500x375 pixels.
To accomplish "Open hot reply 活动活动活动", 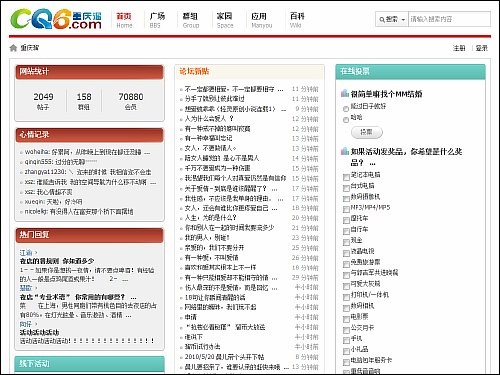I will [39, 332].
